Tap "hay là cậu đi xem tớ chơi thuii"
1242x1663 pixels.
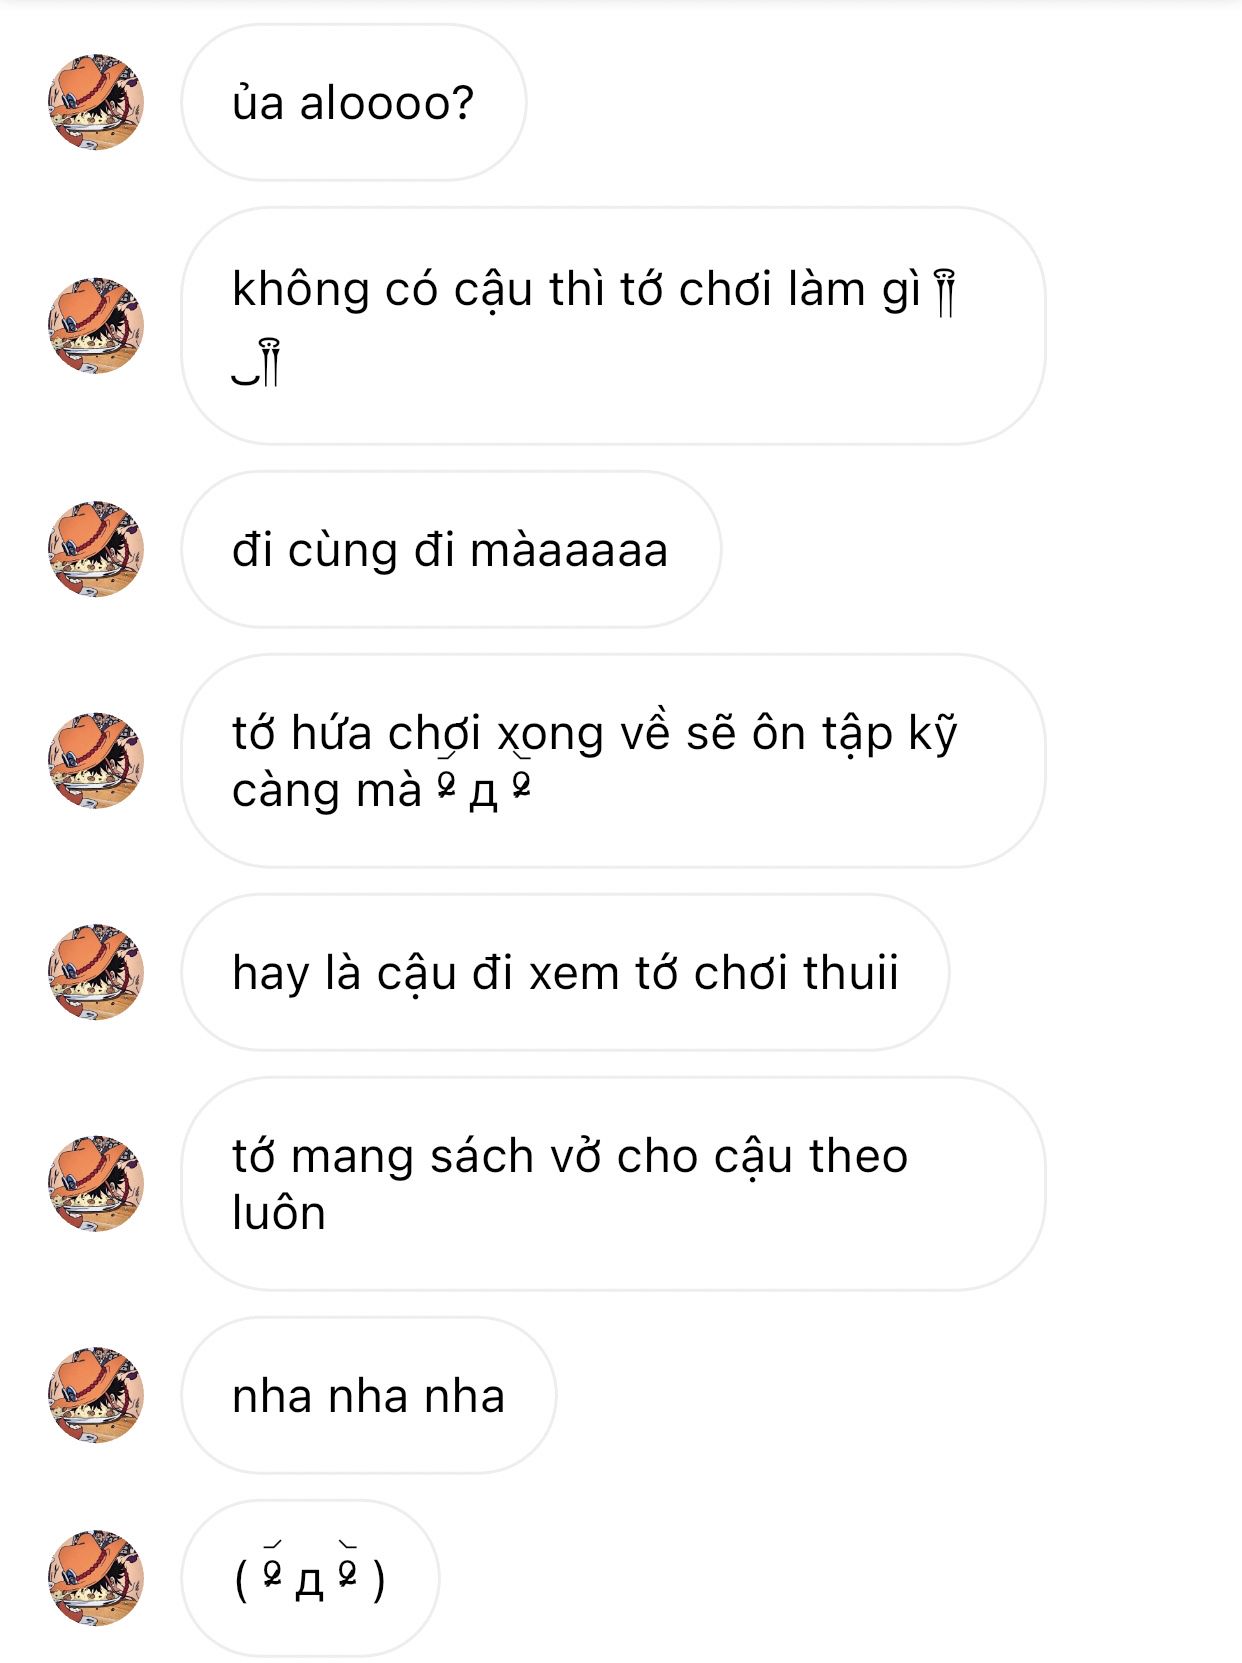tap(565, 972)
